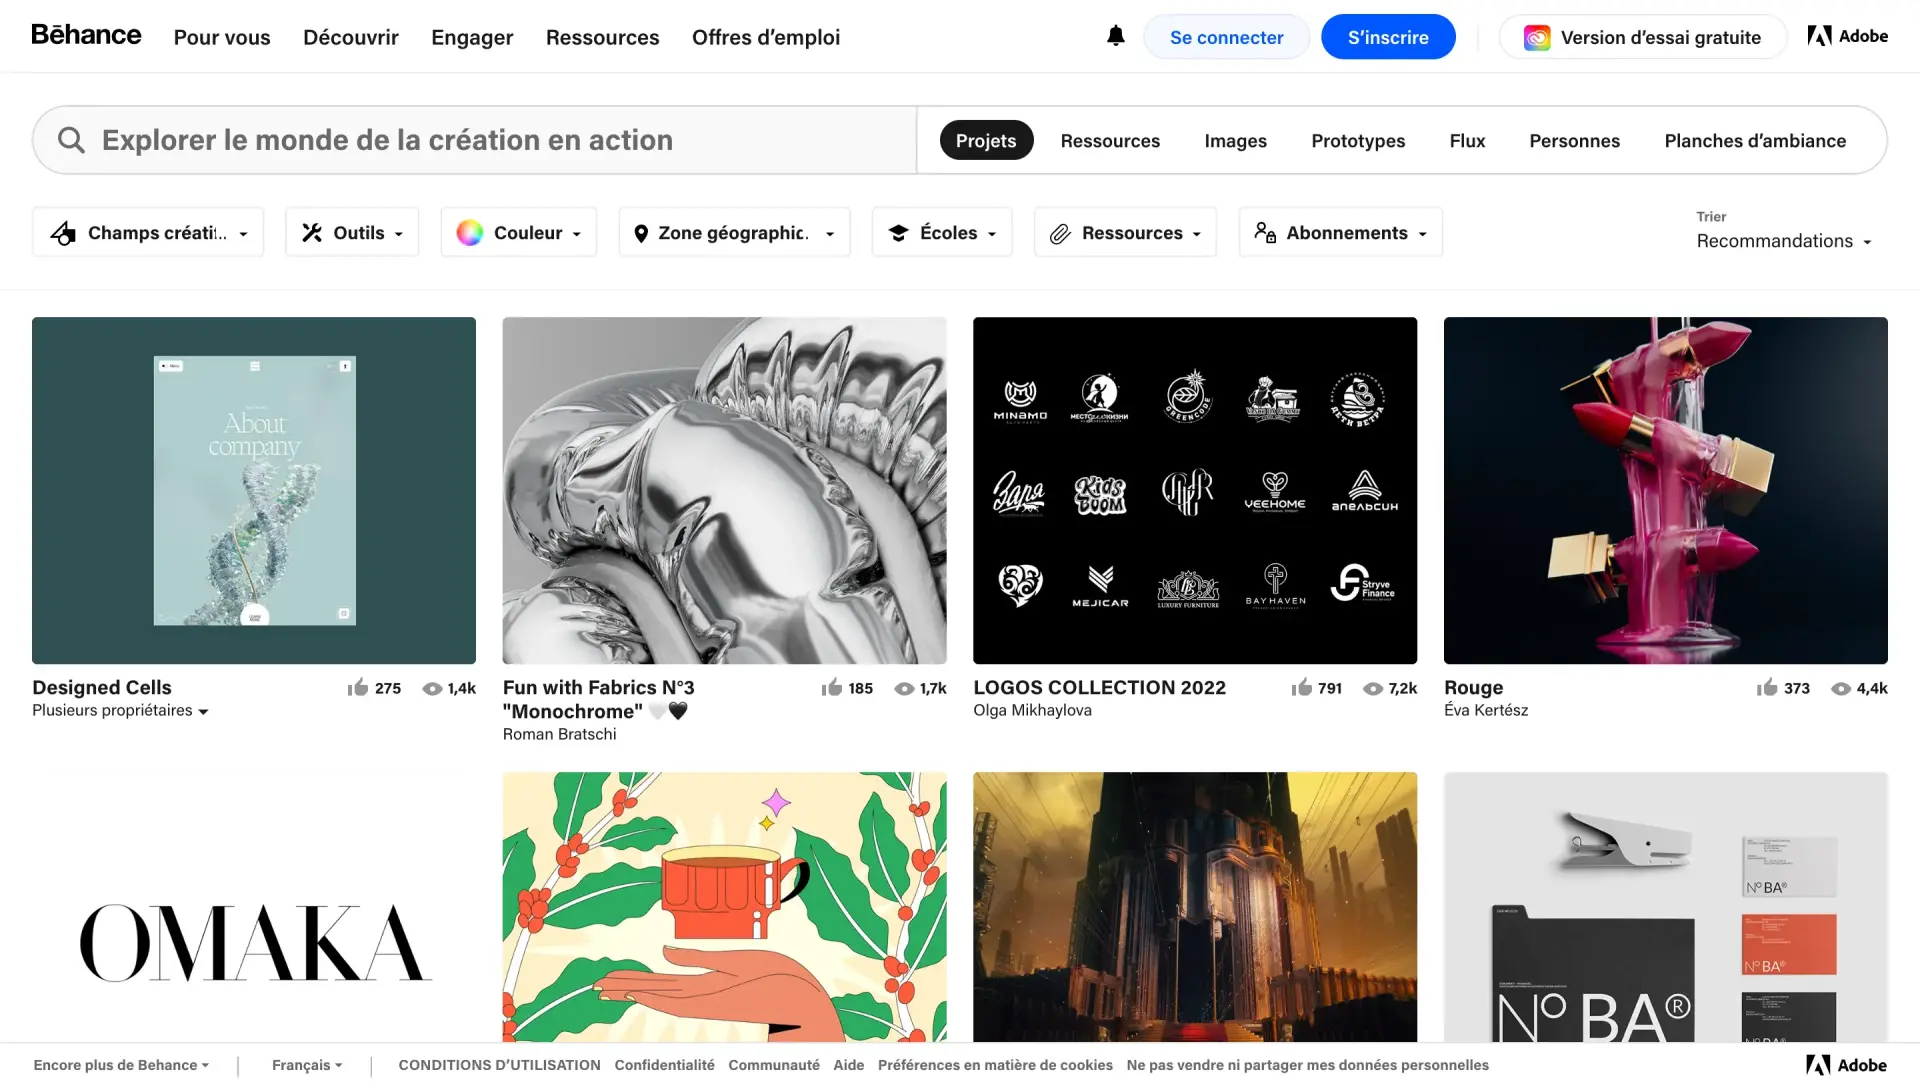The image size is (1920, 1086).
Task: Click the notification bell icon
Action: point(1114,36)
